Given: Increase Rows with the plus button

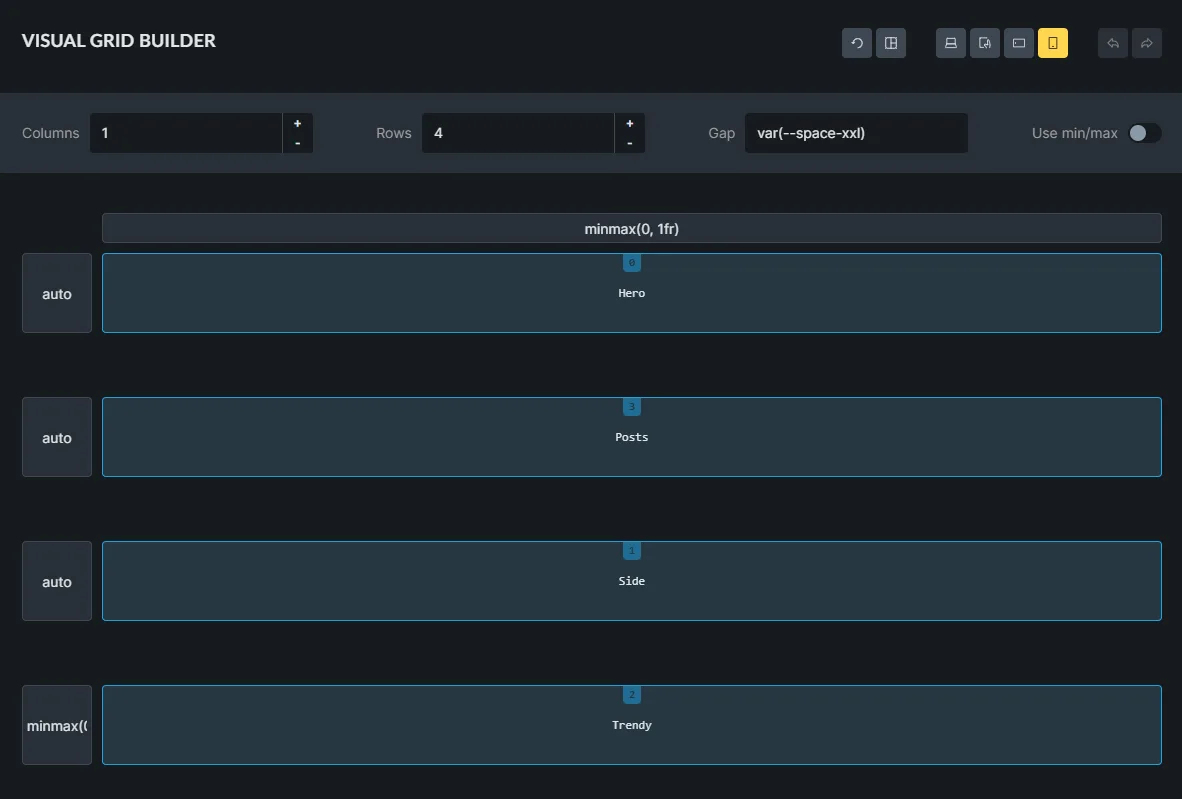Looking at the screenshot, I should click(629, 124).
